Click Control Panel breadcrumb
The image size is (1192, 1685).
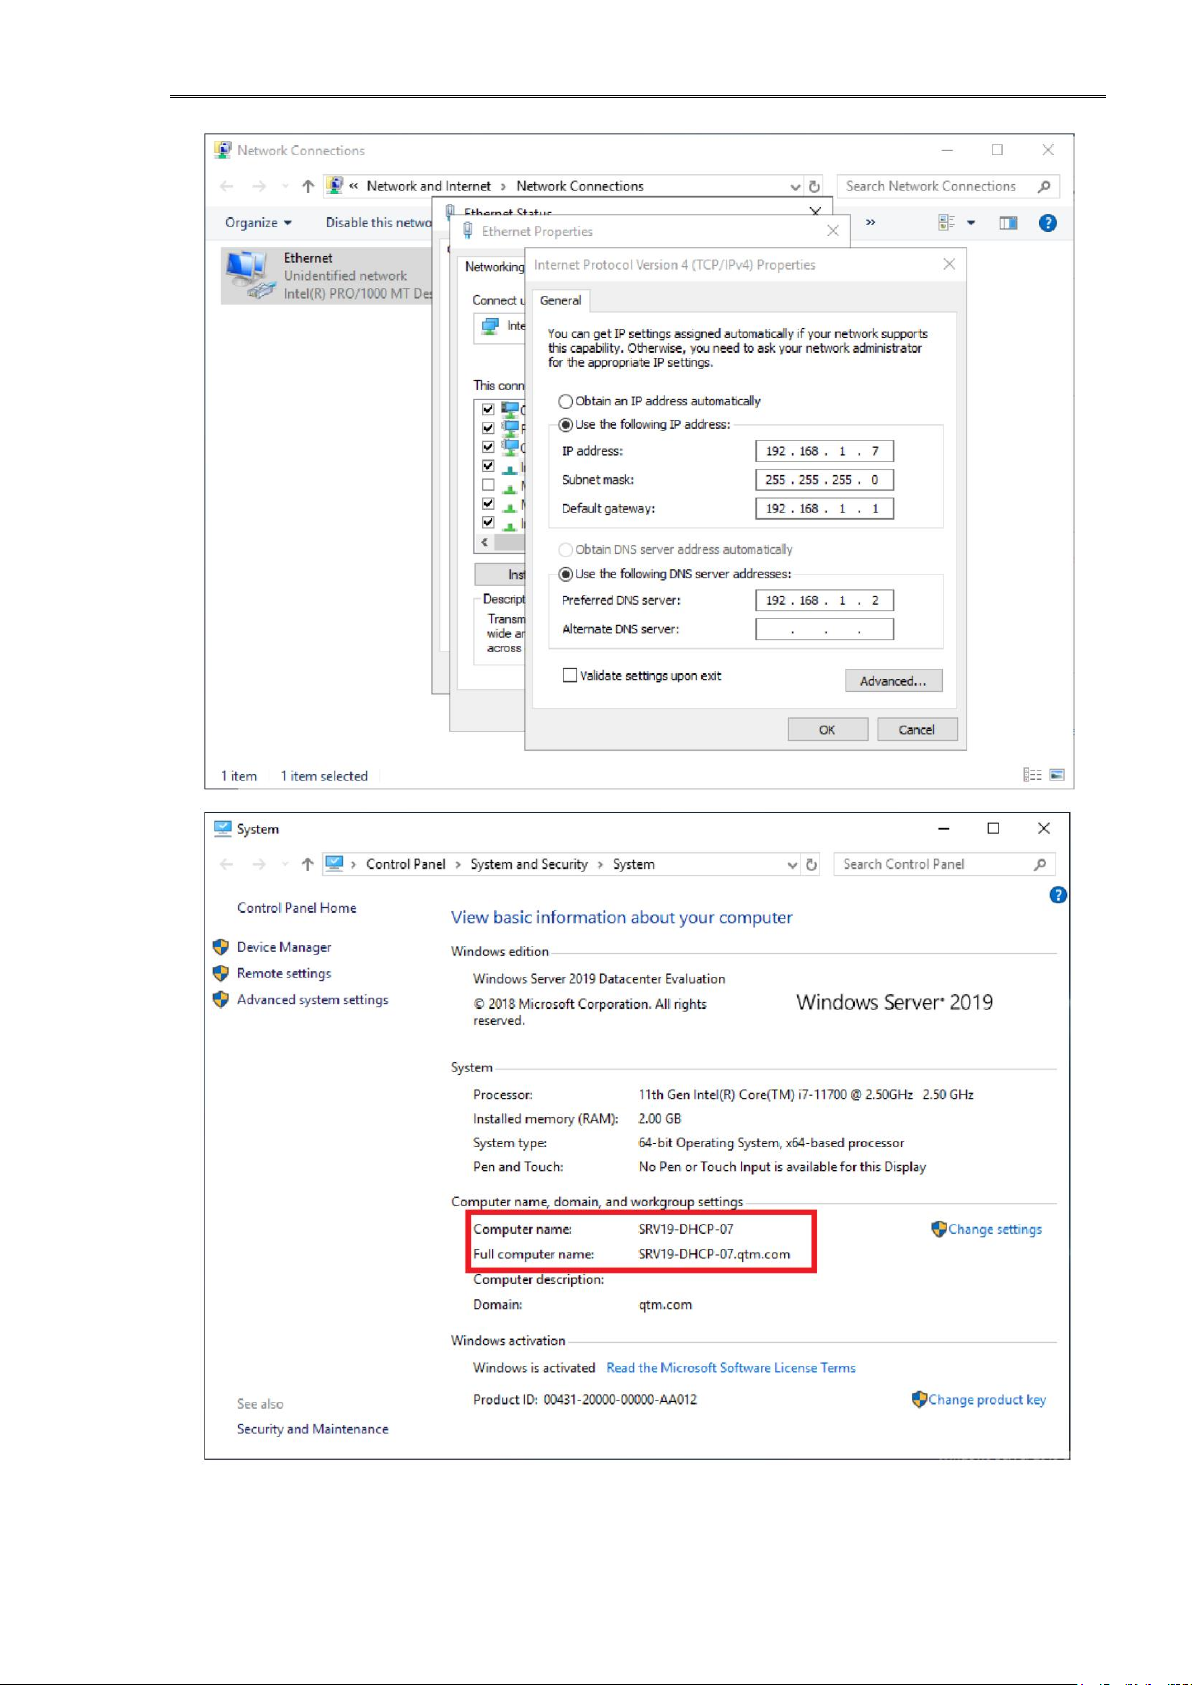(x=405, y=864)
